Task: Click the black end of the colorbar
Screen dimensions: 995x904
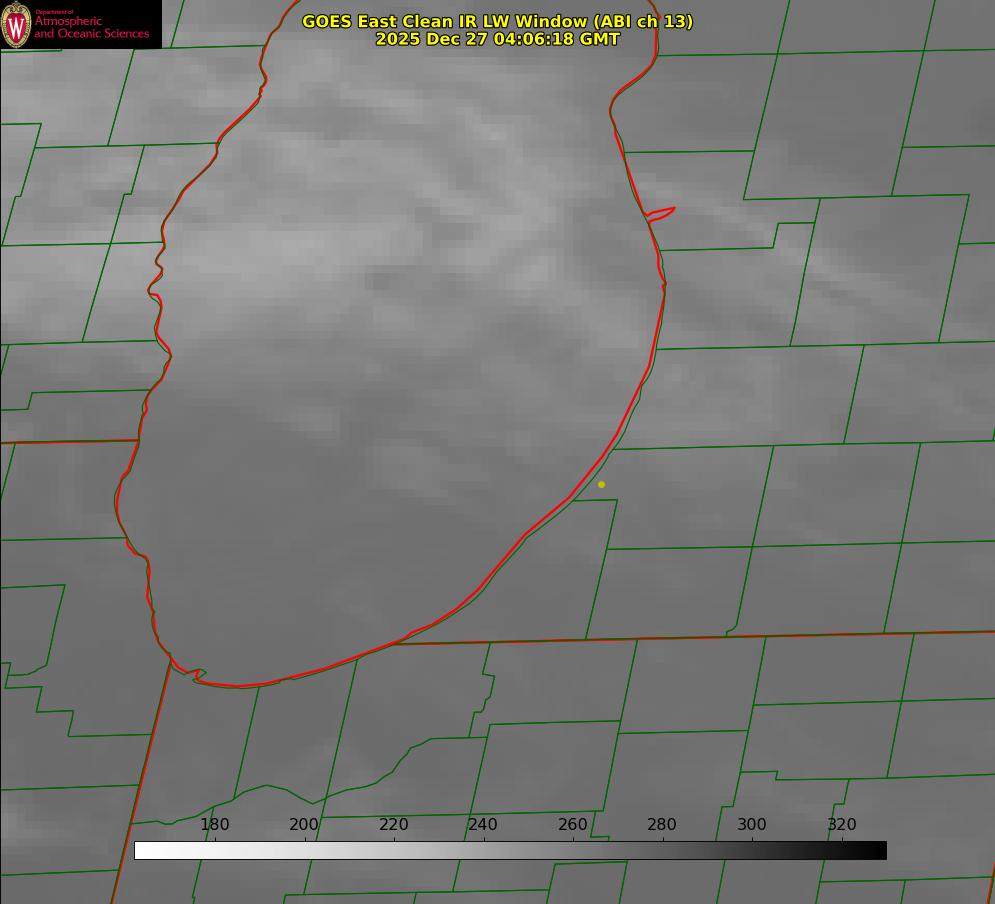Action: click(x=879, y=850)
